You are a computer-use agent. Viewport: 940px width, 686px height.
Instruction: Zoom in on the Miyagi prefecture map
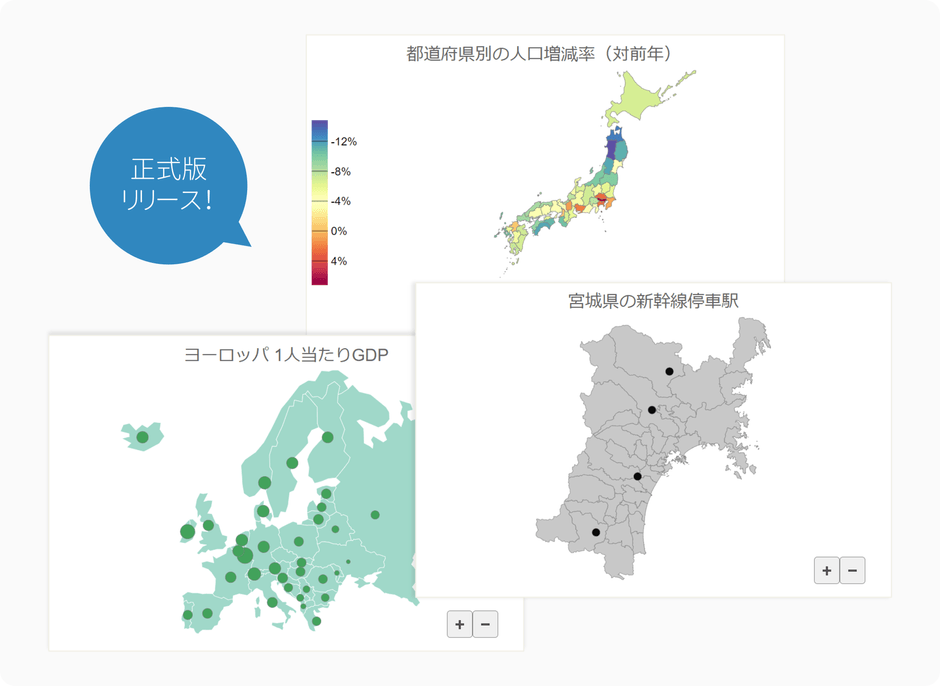click(x=826, y=570)
